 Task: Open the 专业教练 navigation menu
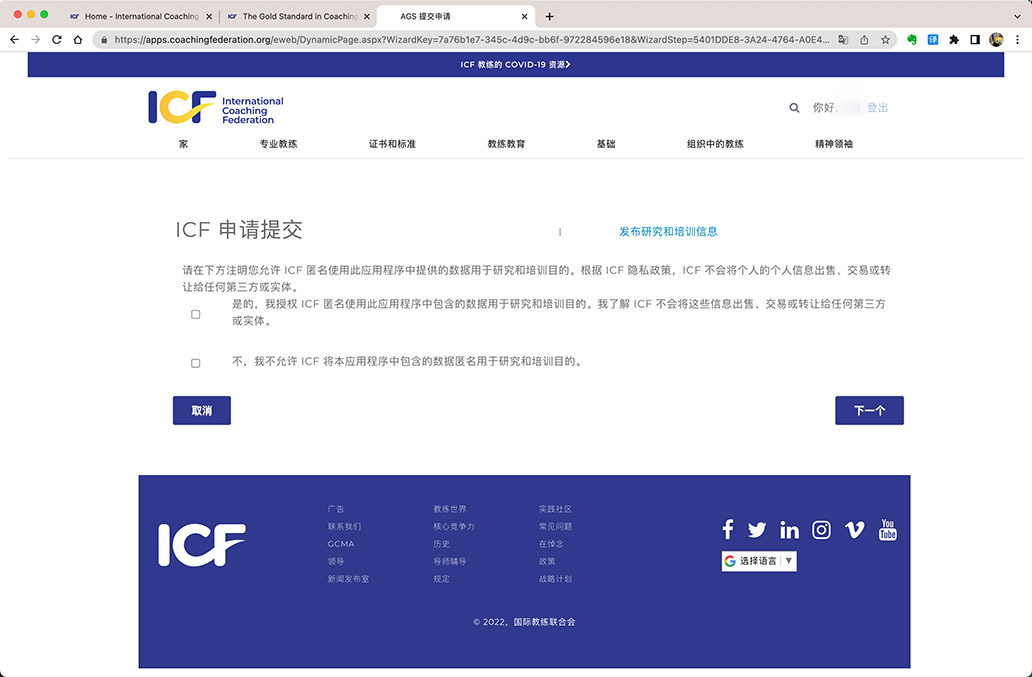[278, 144]
